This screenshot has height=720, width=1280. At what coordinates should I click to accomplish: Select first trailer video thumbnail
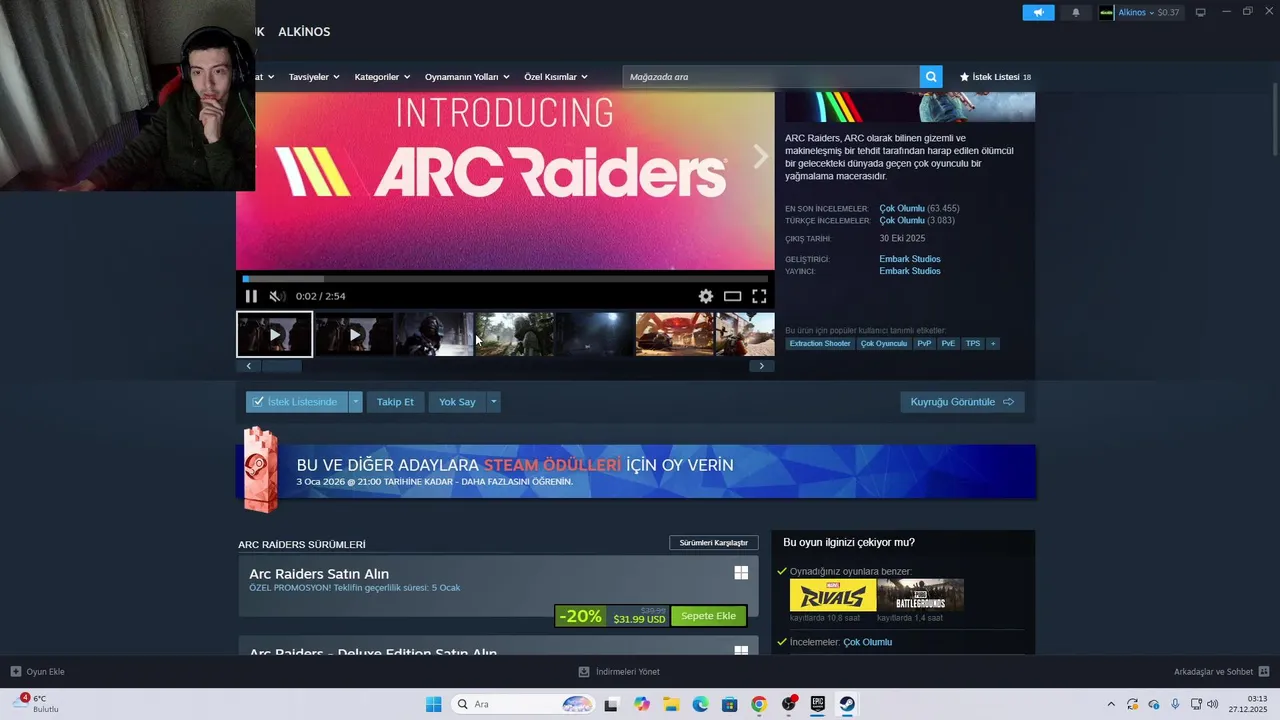pyautogui.click(x=274, y=335)
